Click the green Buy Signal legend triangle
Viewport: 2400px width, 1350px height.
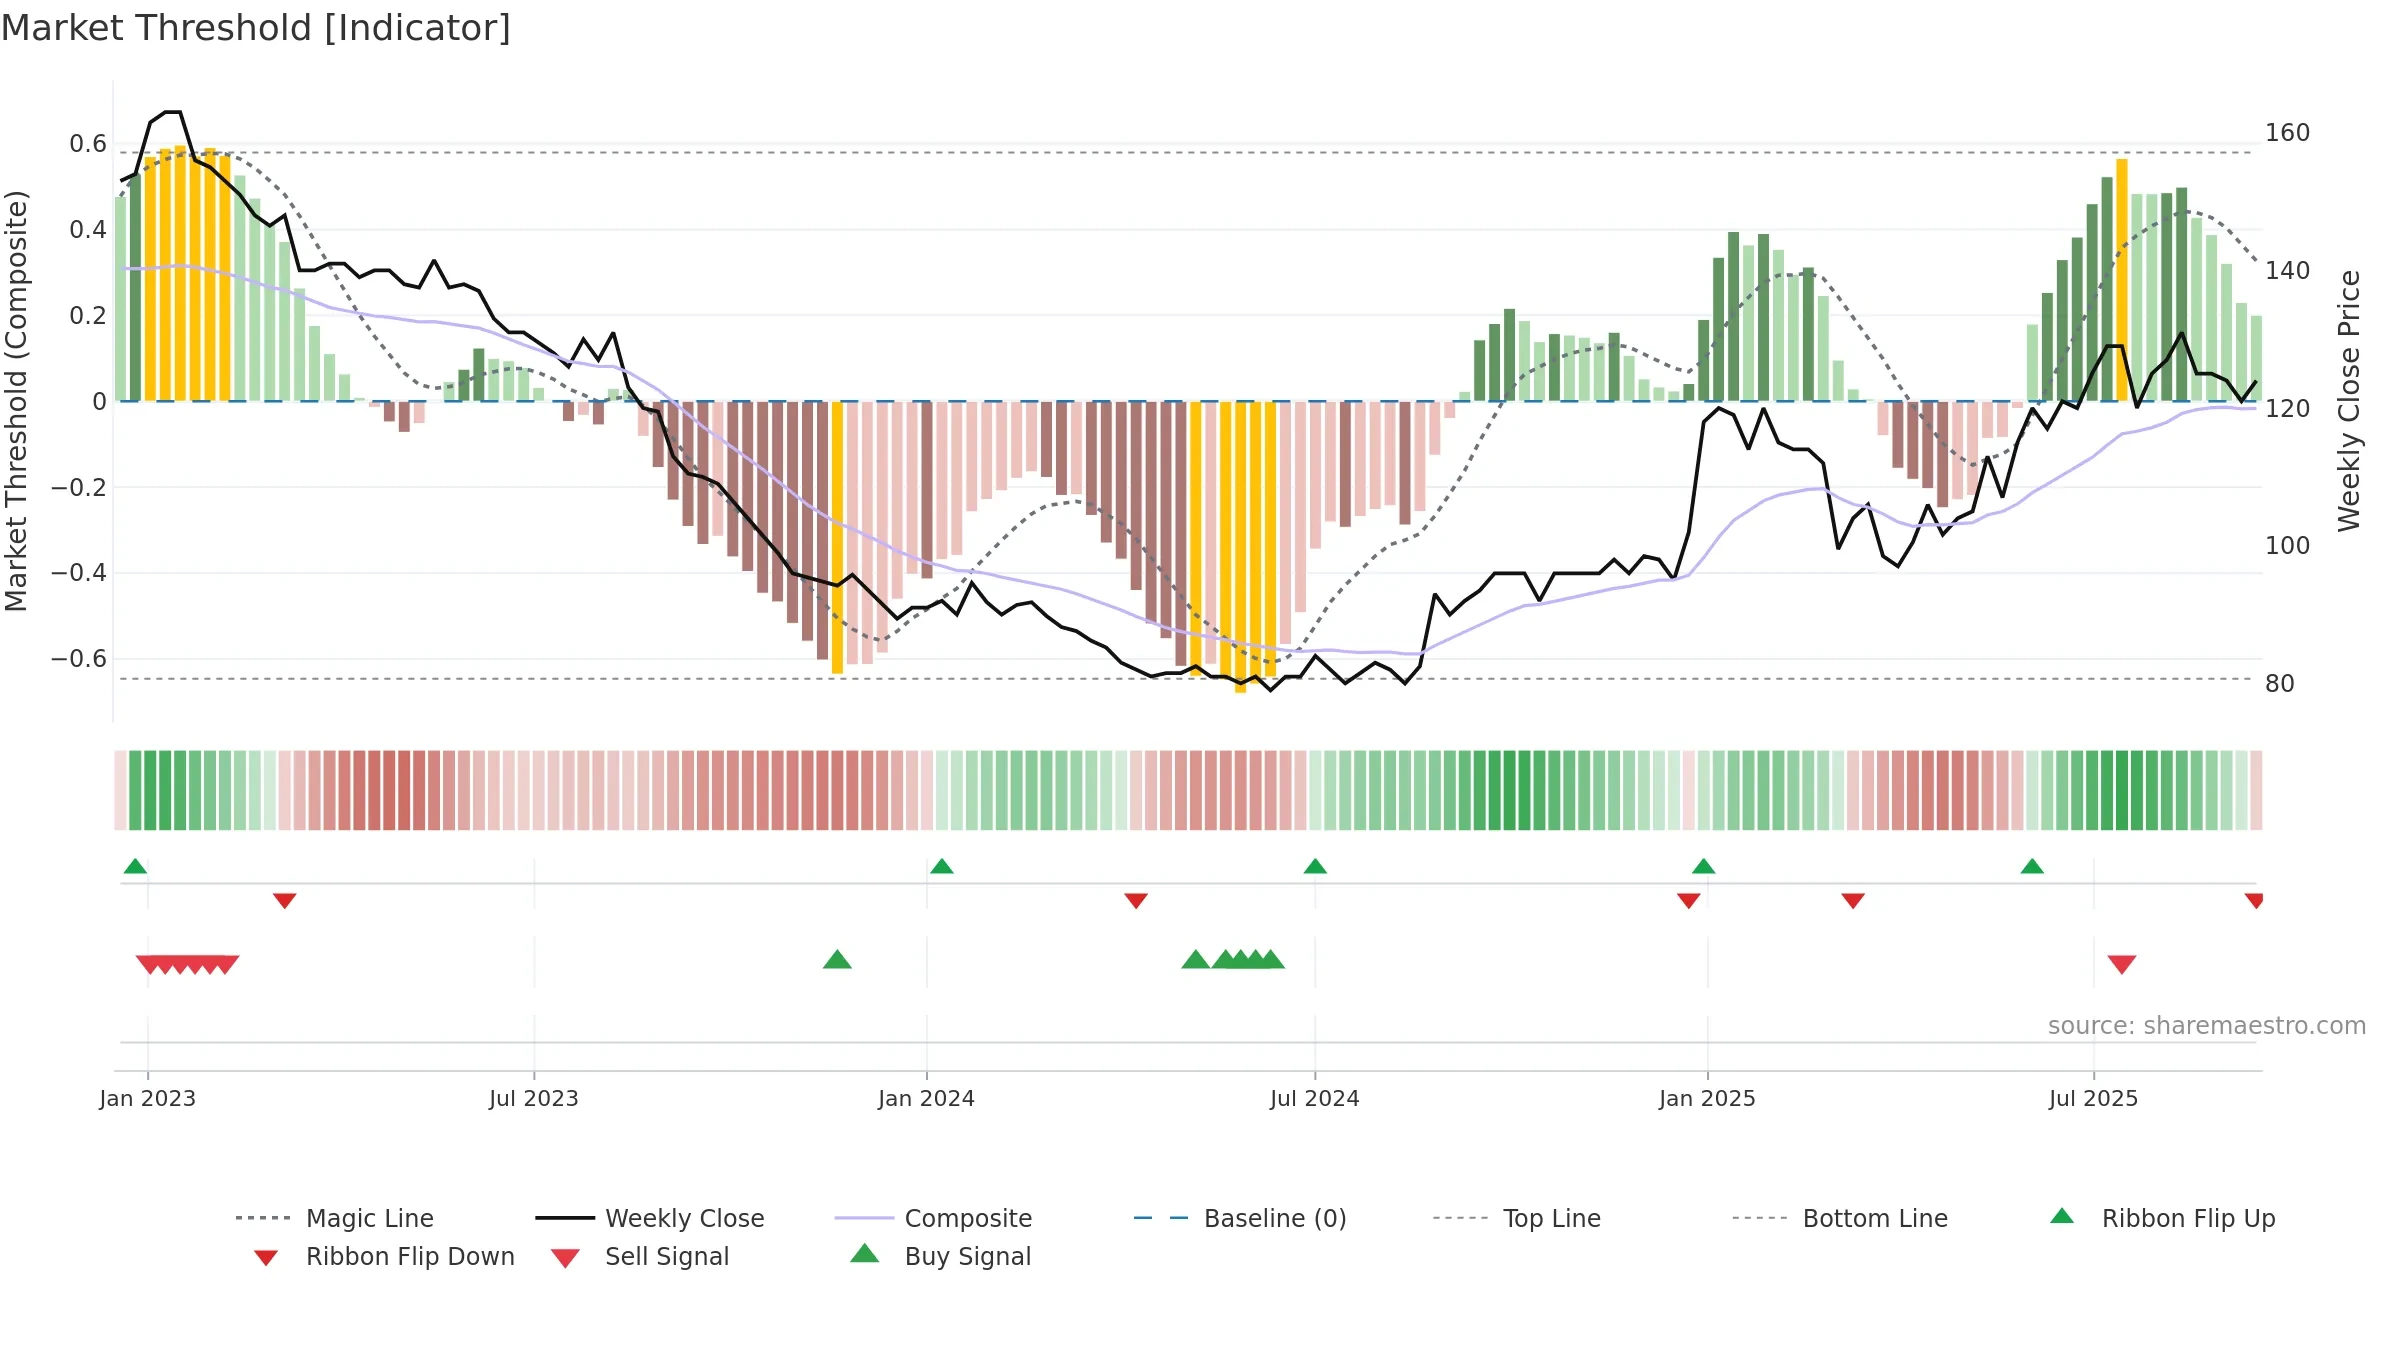tap(865, 1253)
